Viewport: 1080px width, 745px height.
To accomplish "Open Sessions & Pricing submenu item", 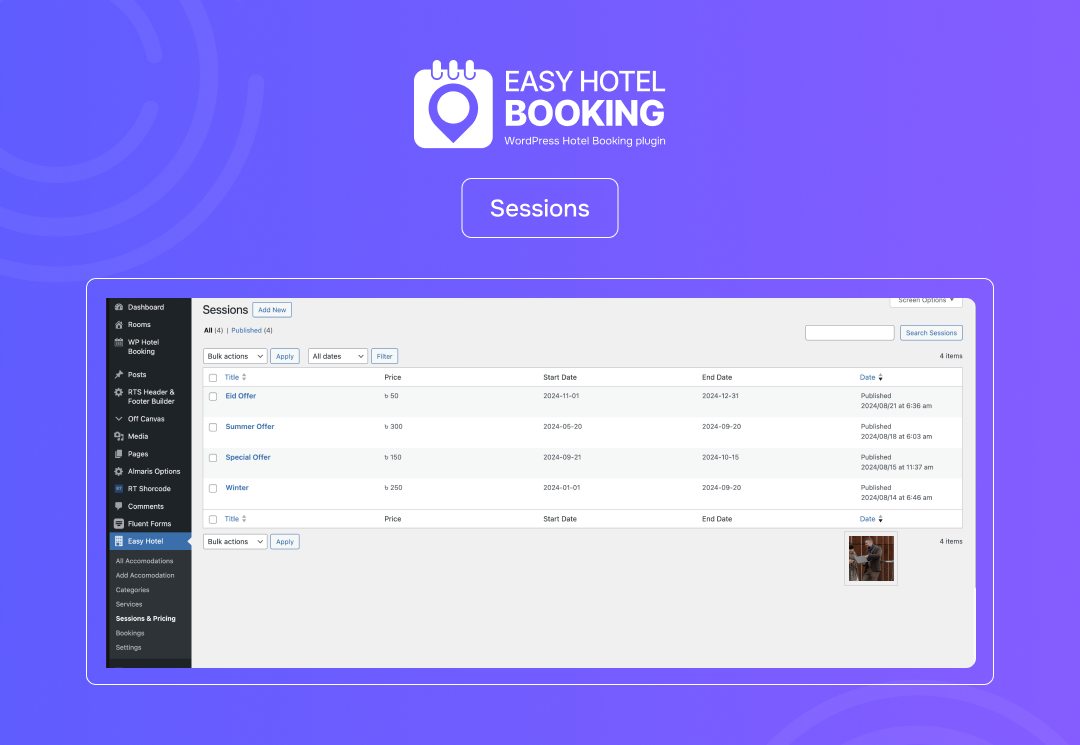I will [145, 619].
